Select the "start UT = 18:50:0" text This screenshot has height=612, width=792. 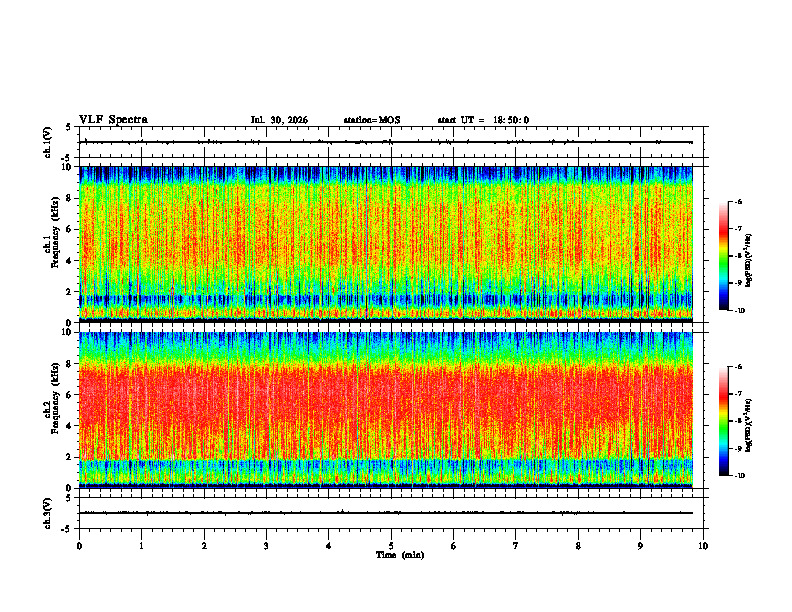[x=483, y=120]
